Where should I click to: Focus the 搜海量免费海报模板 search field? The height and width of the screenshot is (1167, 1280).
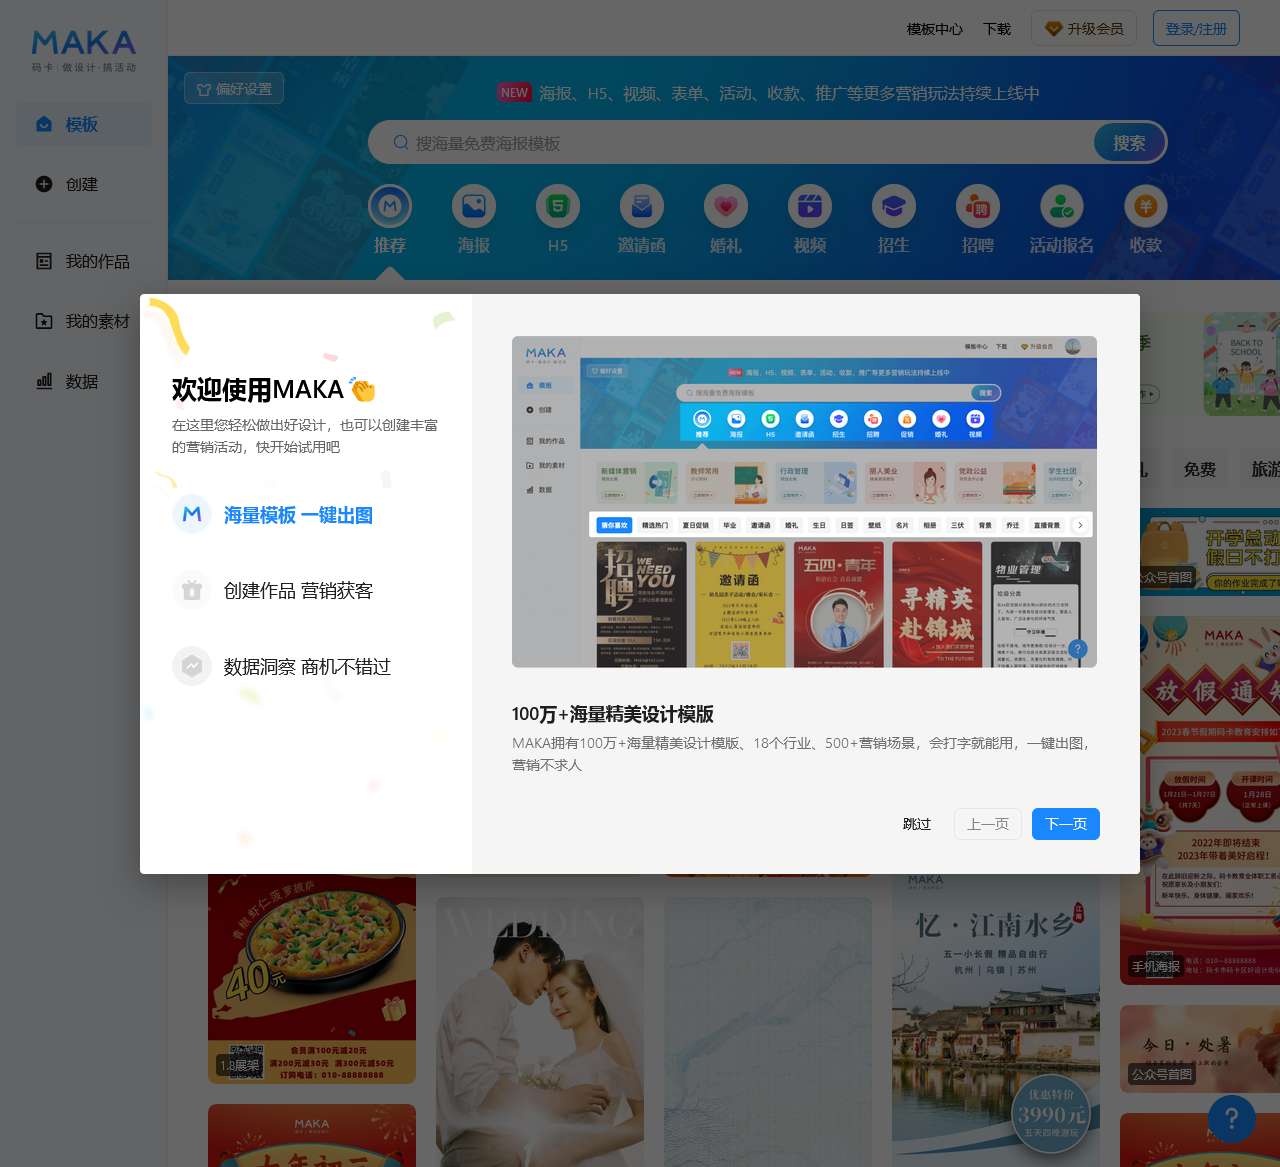740,143
